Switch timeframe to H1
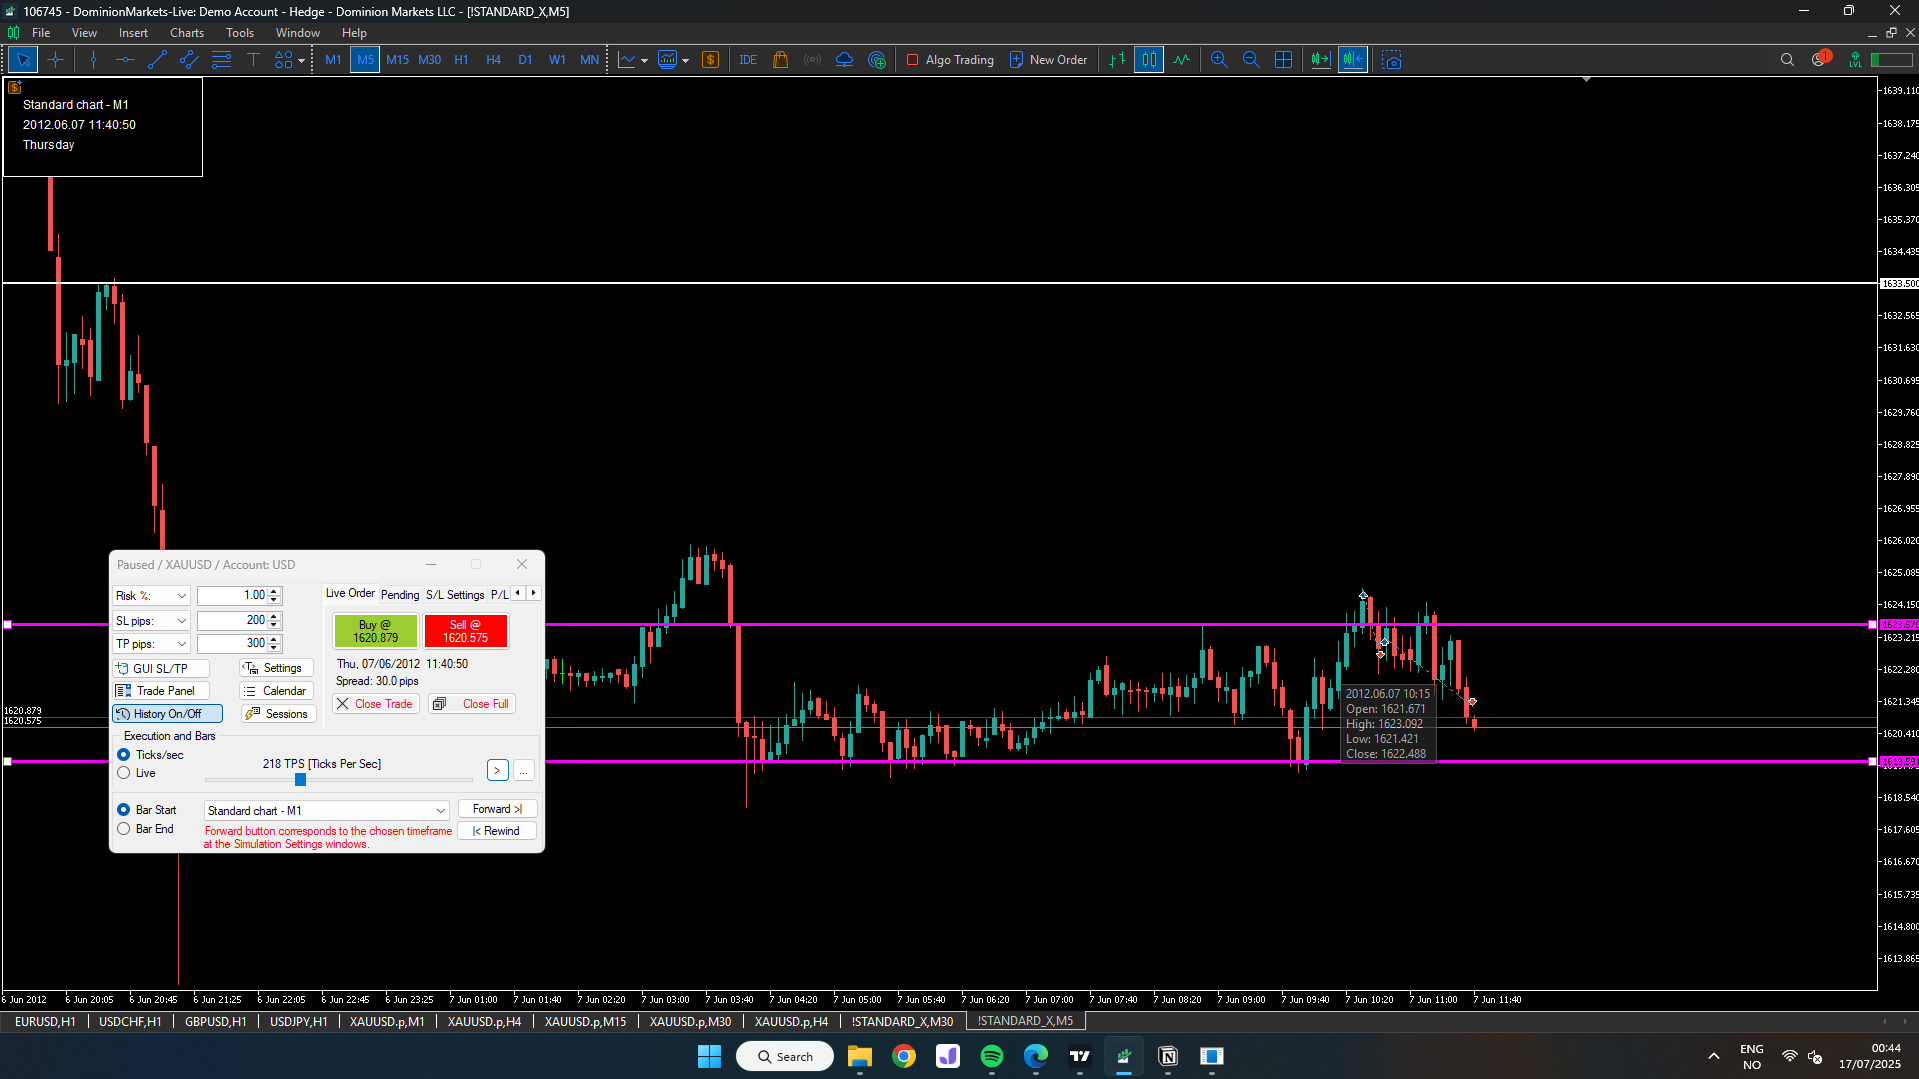This screenshot has width=1919, height=1079. point(461,60)
